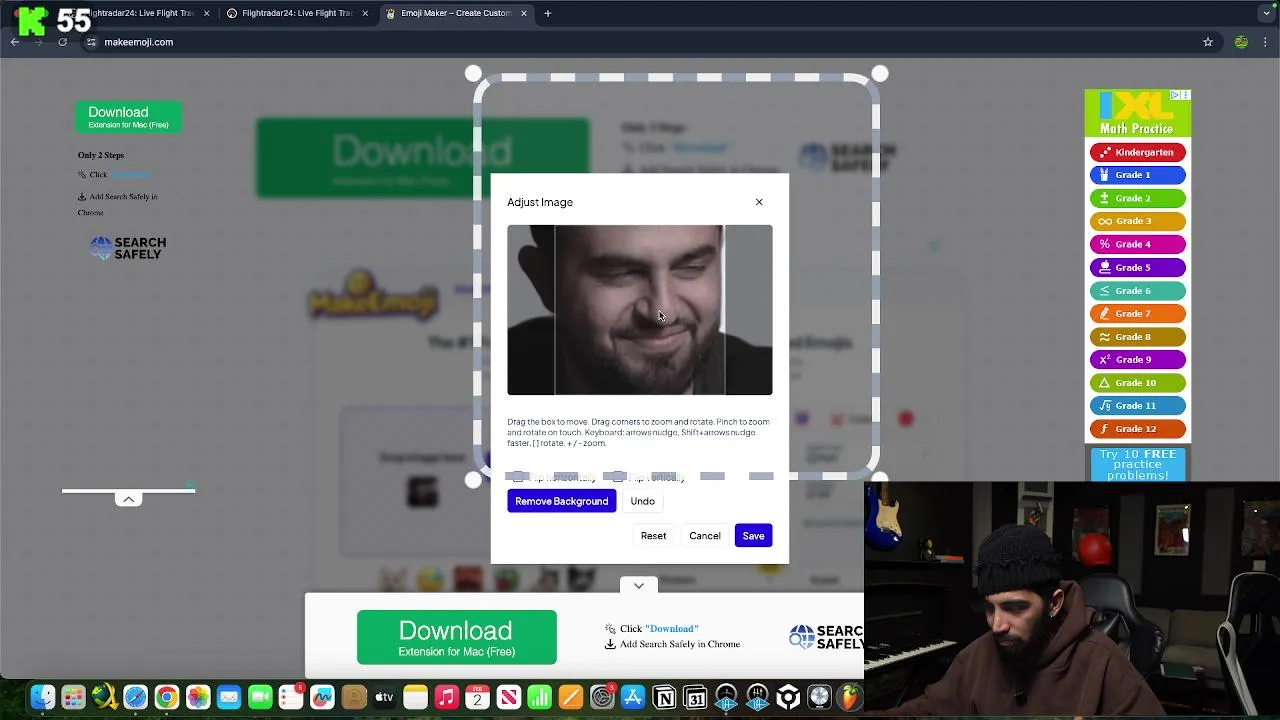Open Mail from the dock
1280x720 pixels.
click(229, 697)
